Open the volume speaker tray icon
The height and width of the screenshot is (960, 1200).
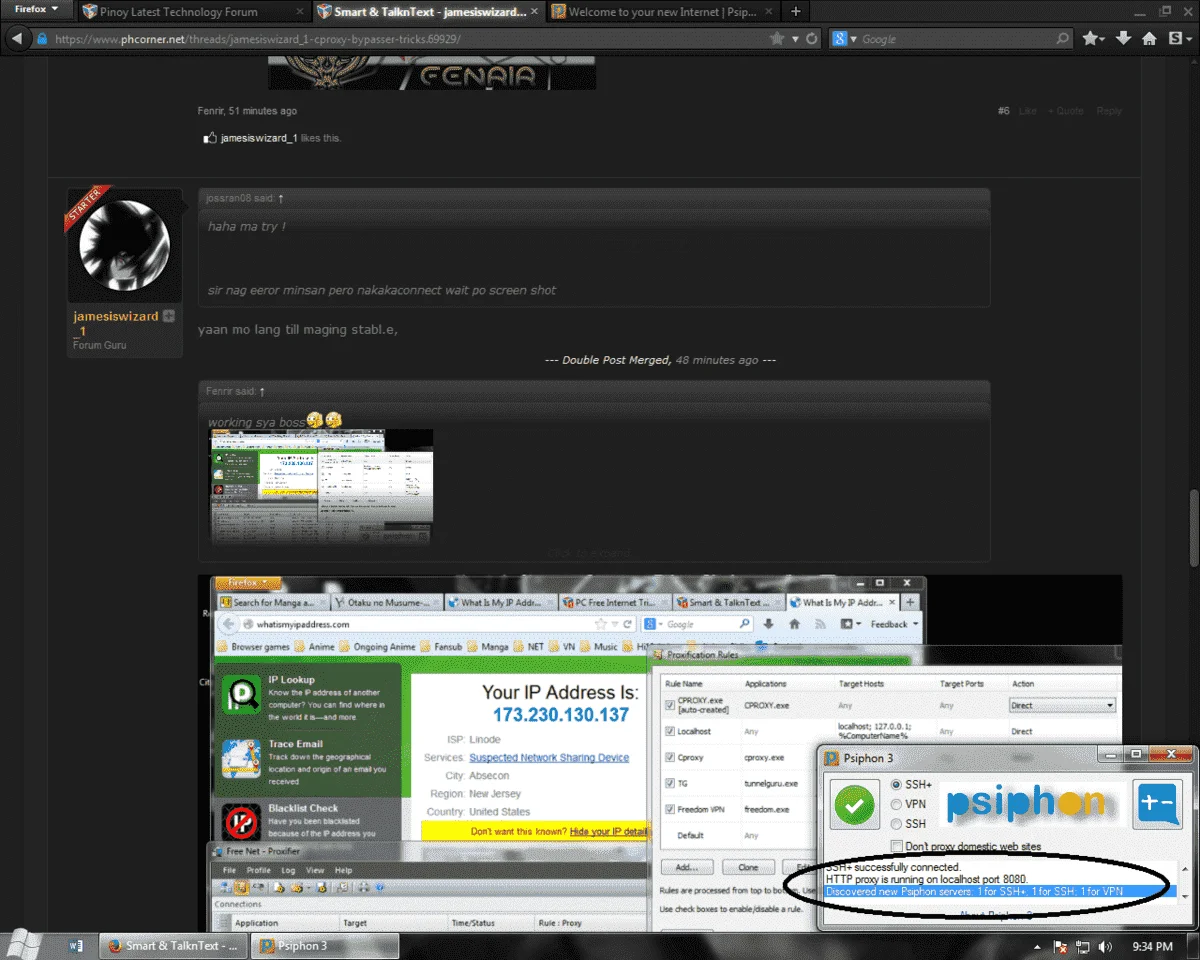(1105, 946)
